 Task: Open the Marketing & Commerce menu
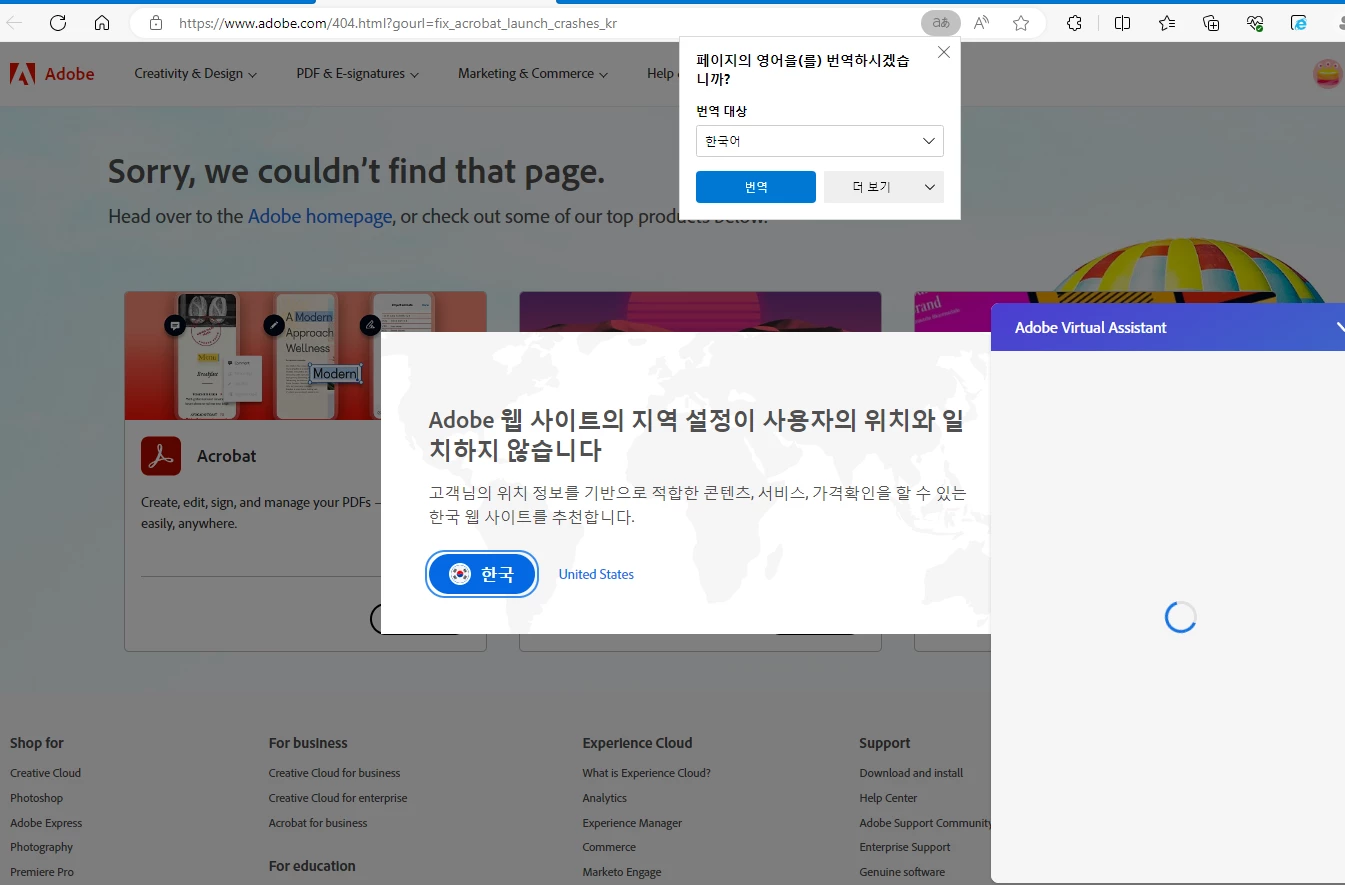click(533, 74)
